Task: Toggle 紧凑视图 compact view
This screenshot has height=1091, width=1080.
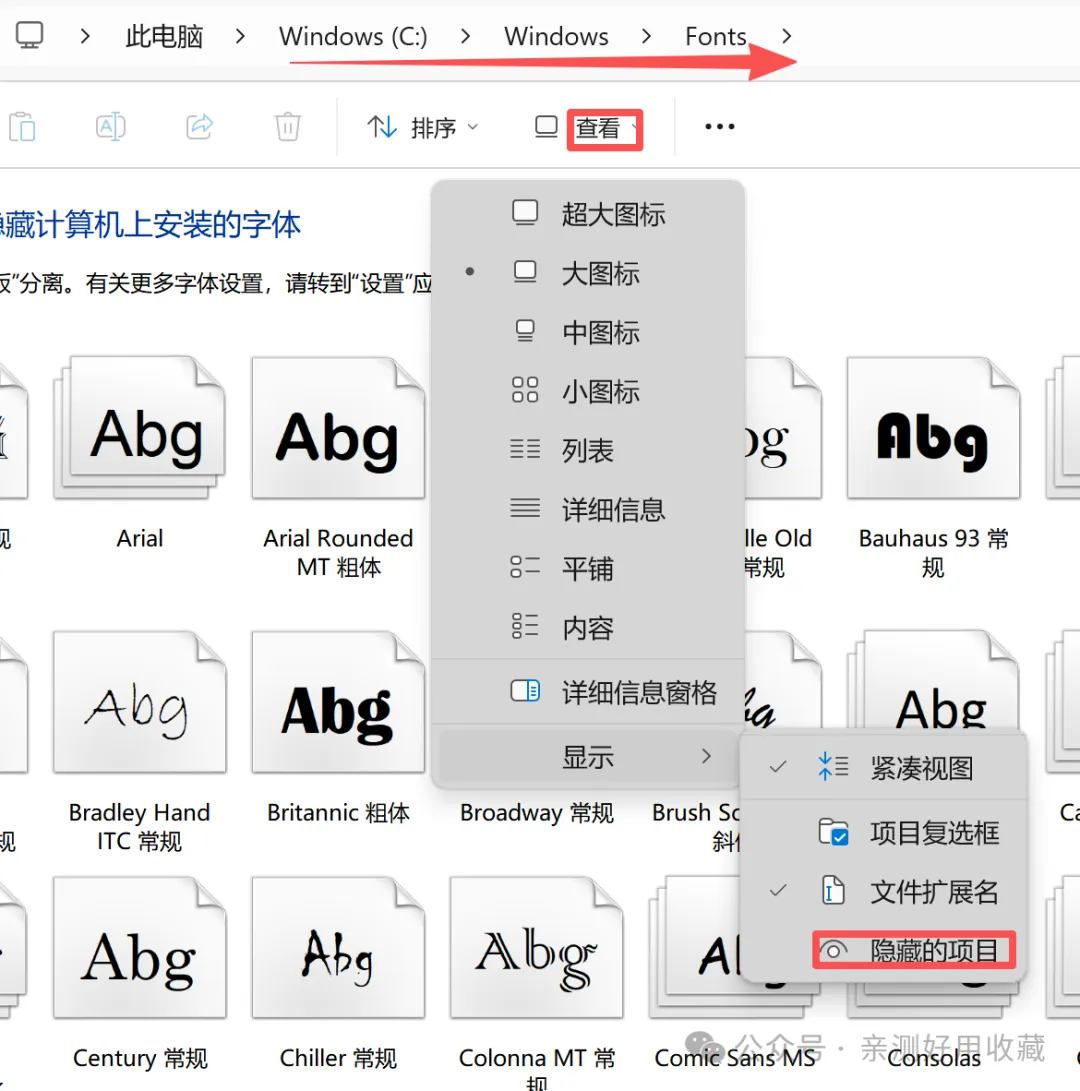Action: (883, 768)
